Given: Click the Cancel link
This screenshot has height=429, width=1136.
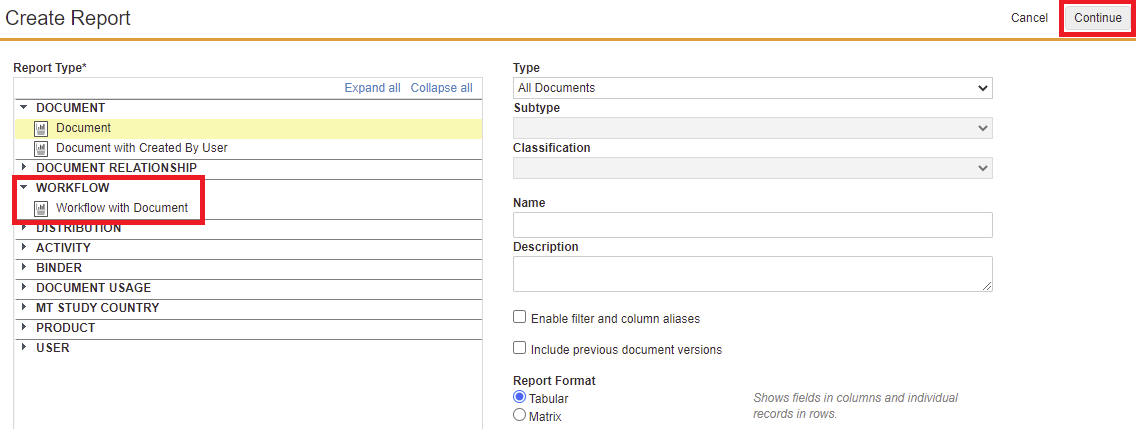Looking at the screenshot, I should pyautogui.click(x=1029, y=18).
